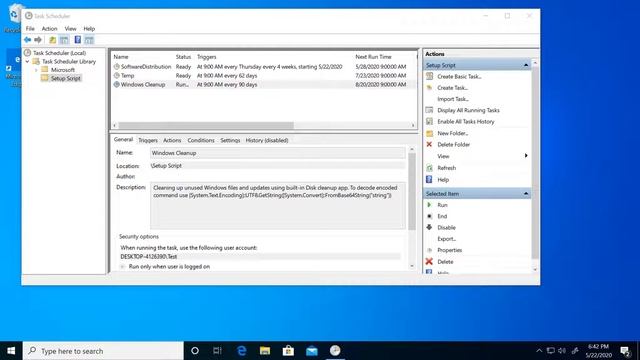The image size is (640, 360).
Task: Select Task Scheduler Library in tree
Action: [69, 61]
